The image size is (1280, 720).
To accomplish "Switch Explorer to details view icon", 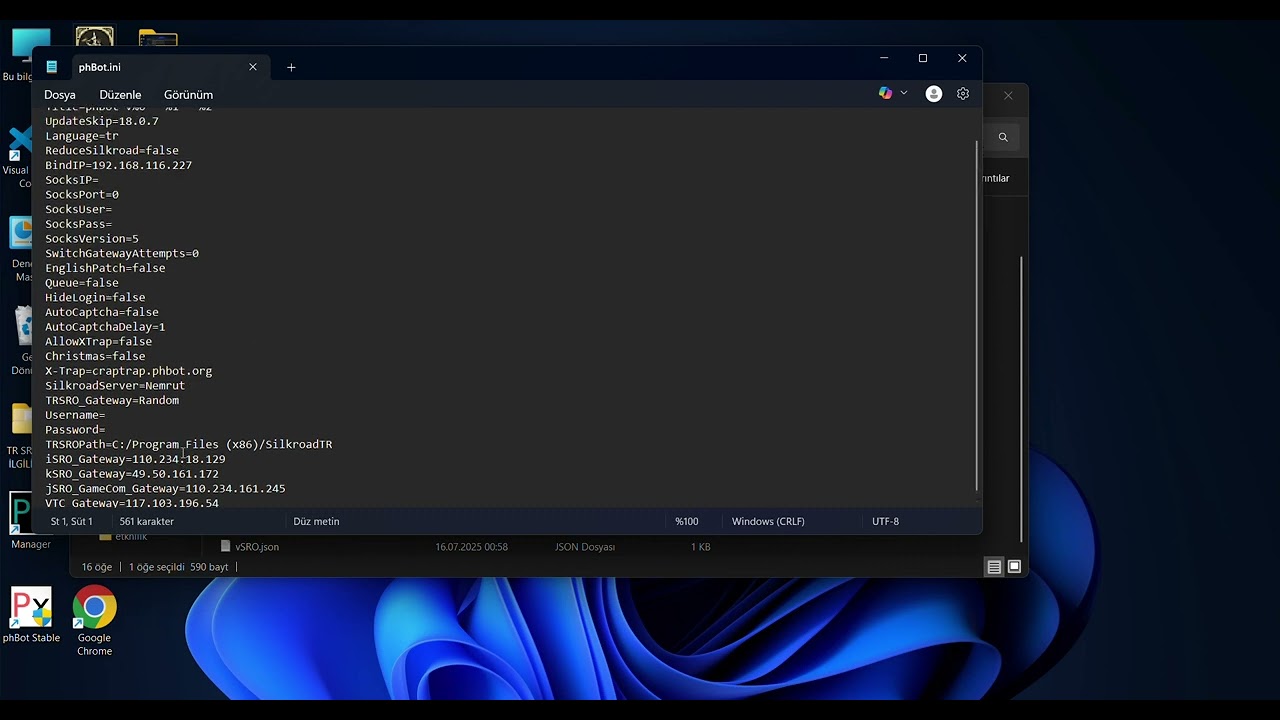I will (x=994, y=567).
